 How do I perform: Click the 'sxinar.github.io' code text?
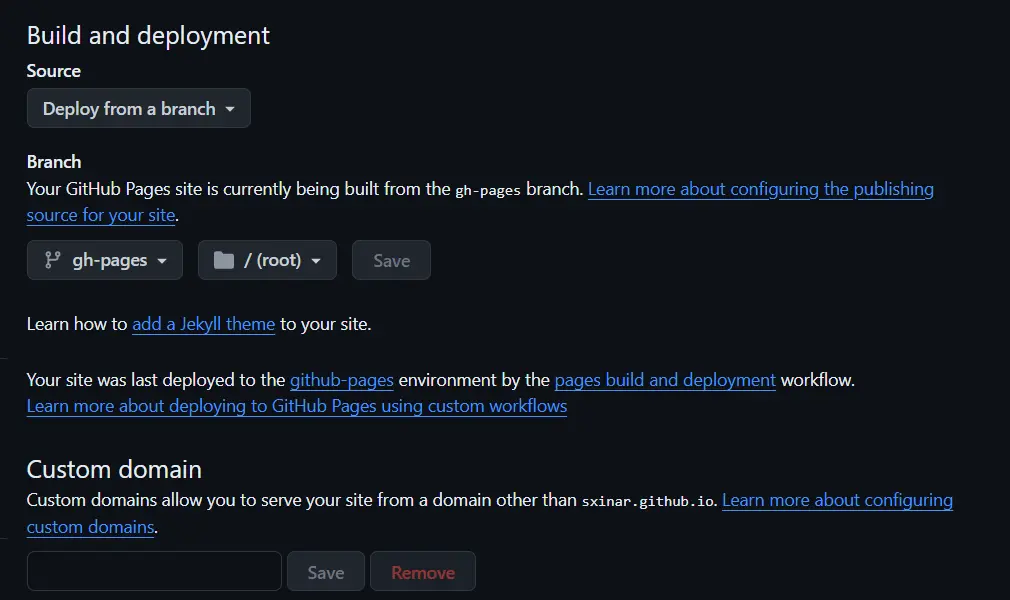click(x=648, y=501)
